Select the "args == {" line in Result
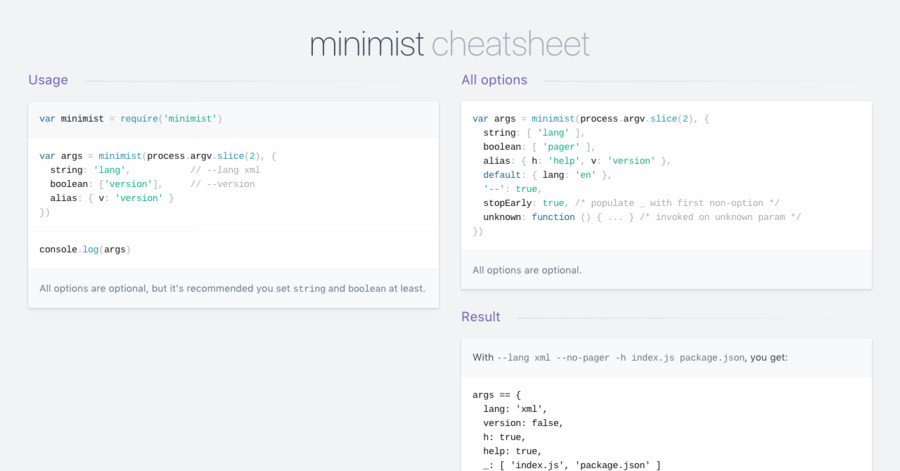This screenshot has width=900, height=471. [497, 395]
